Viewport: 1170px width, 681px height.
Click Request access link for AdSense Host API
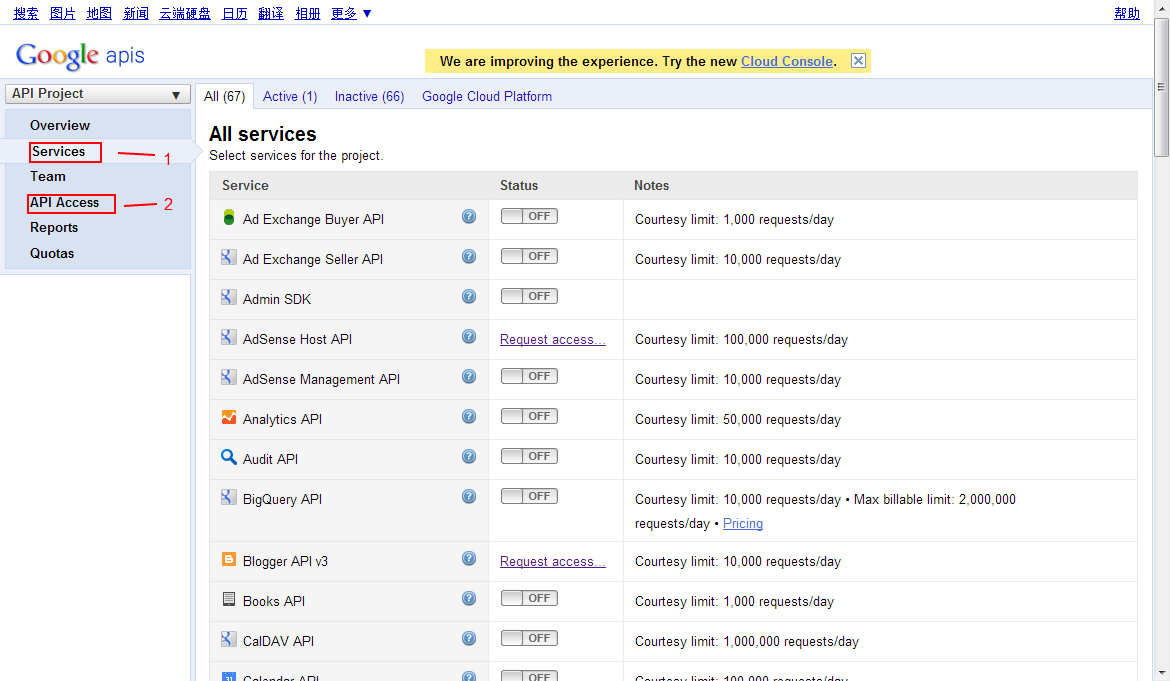pyautogui.click(x=552, y=340)
